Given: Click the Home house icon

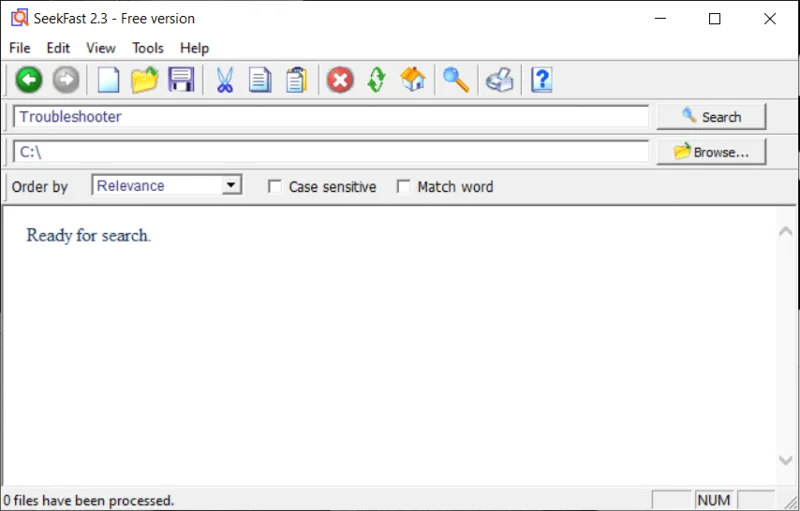Looking at the screenshot, I should click(413, 80).
